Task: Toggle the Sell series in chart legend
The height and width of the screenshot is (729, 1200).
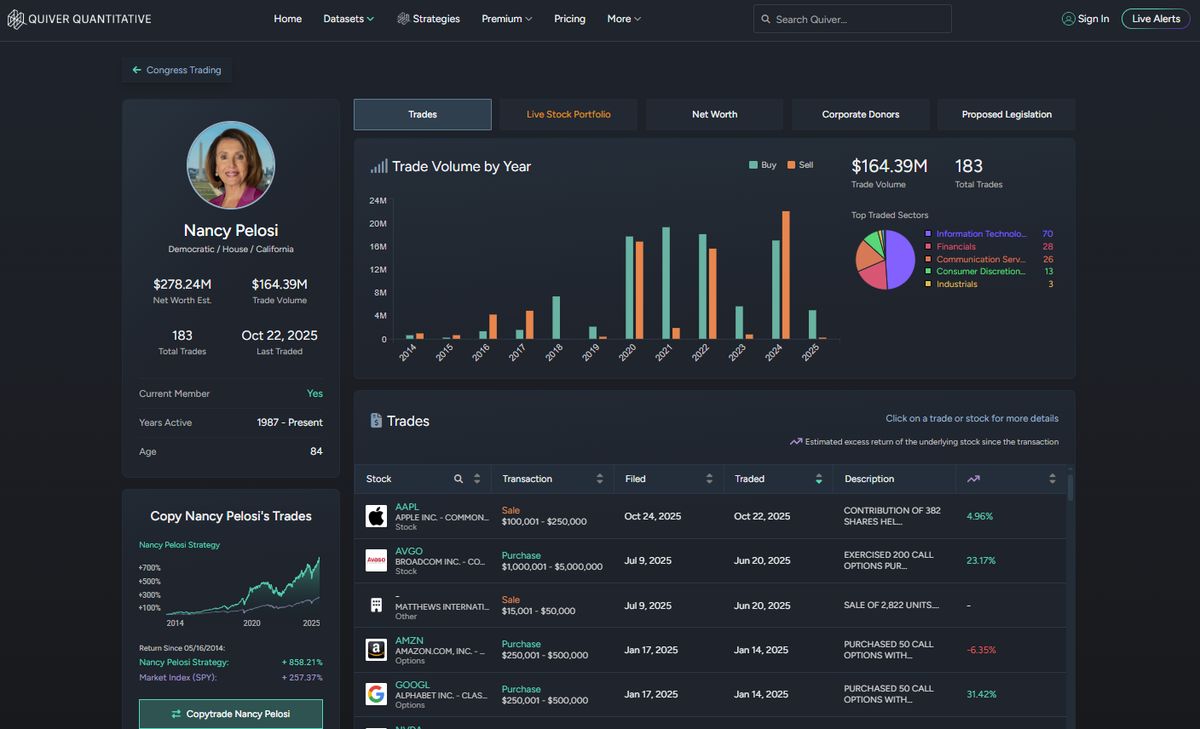Action: point(800,165)
